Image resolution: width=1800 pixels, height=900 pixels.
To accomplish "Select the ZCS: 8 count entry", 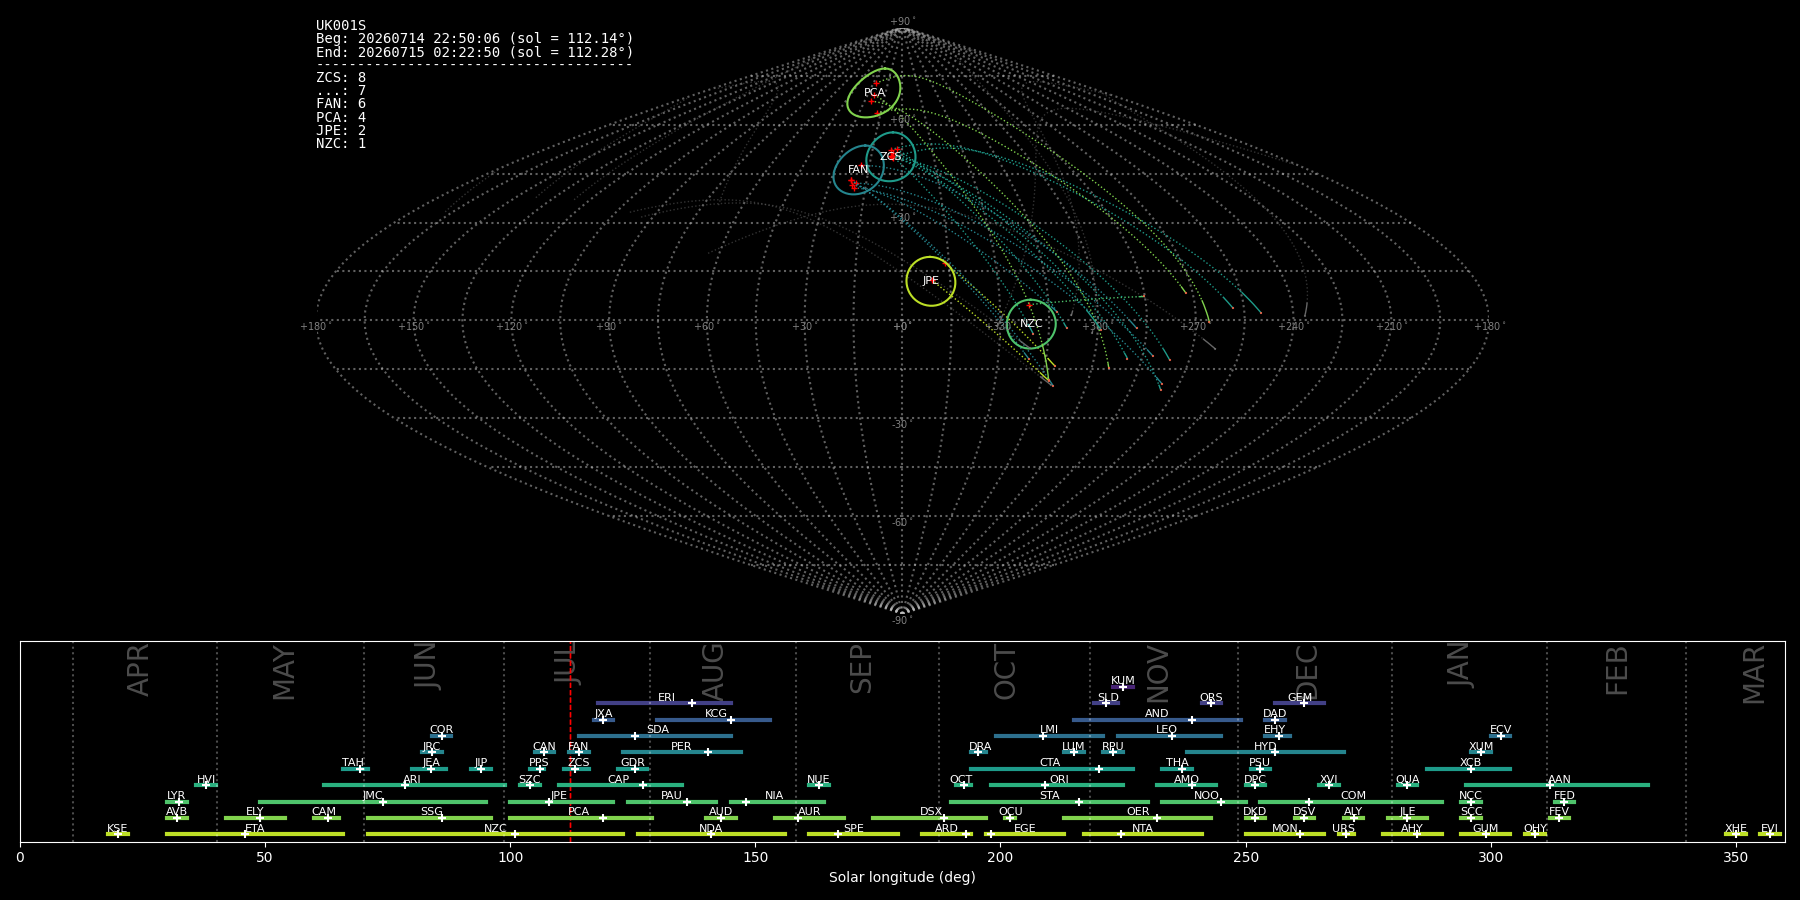I will click(x=341, y=78).
